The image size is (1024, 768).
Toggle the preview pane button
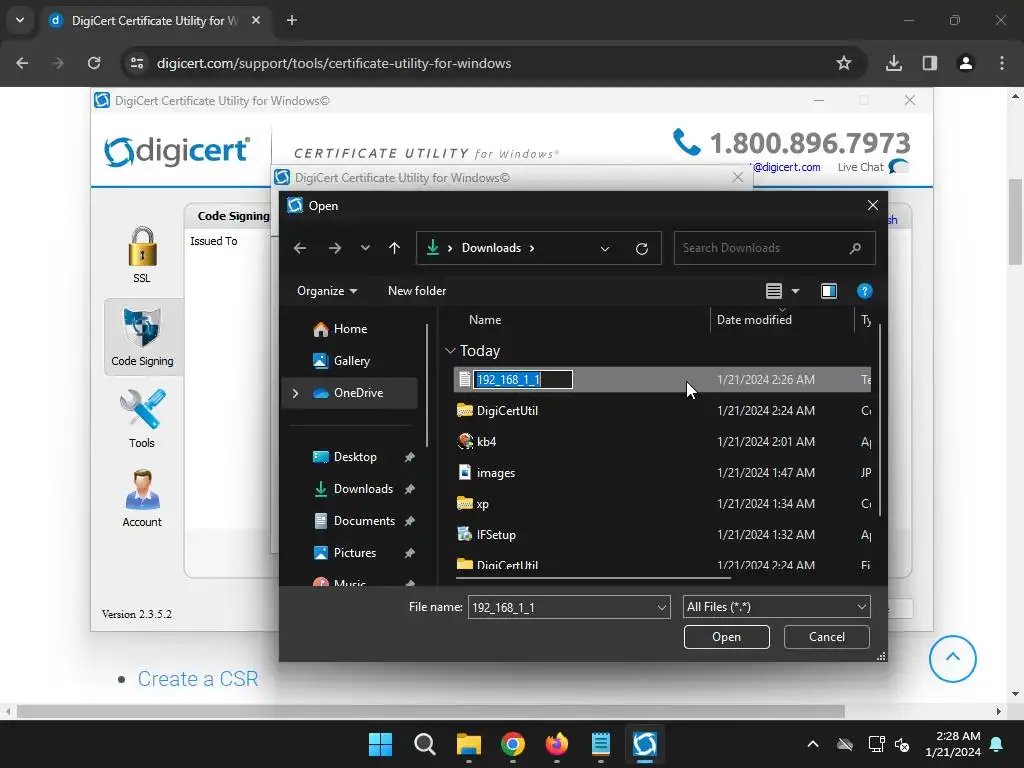tap(829, 291)
